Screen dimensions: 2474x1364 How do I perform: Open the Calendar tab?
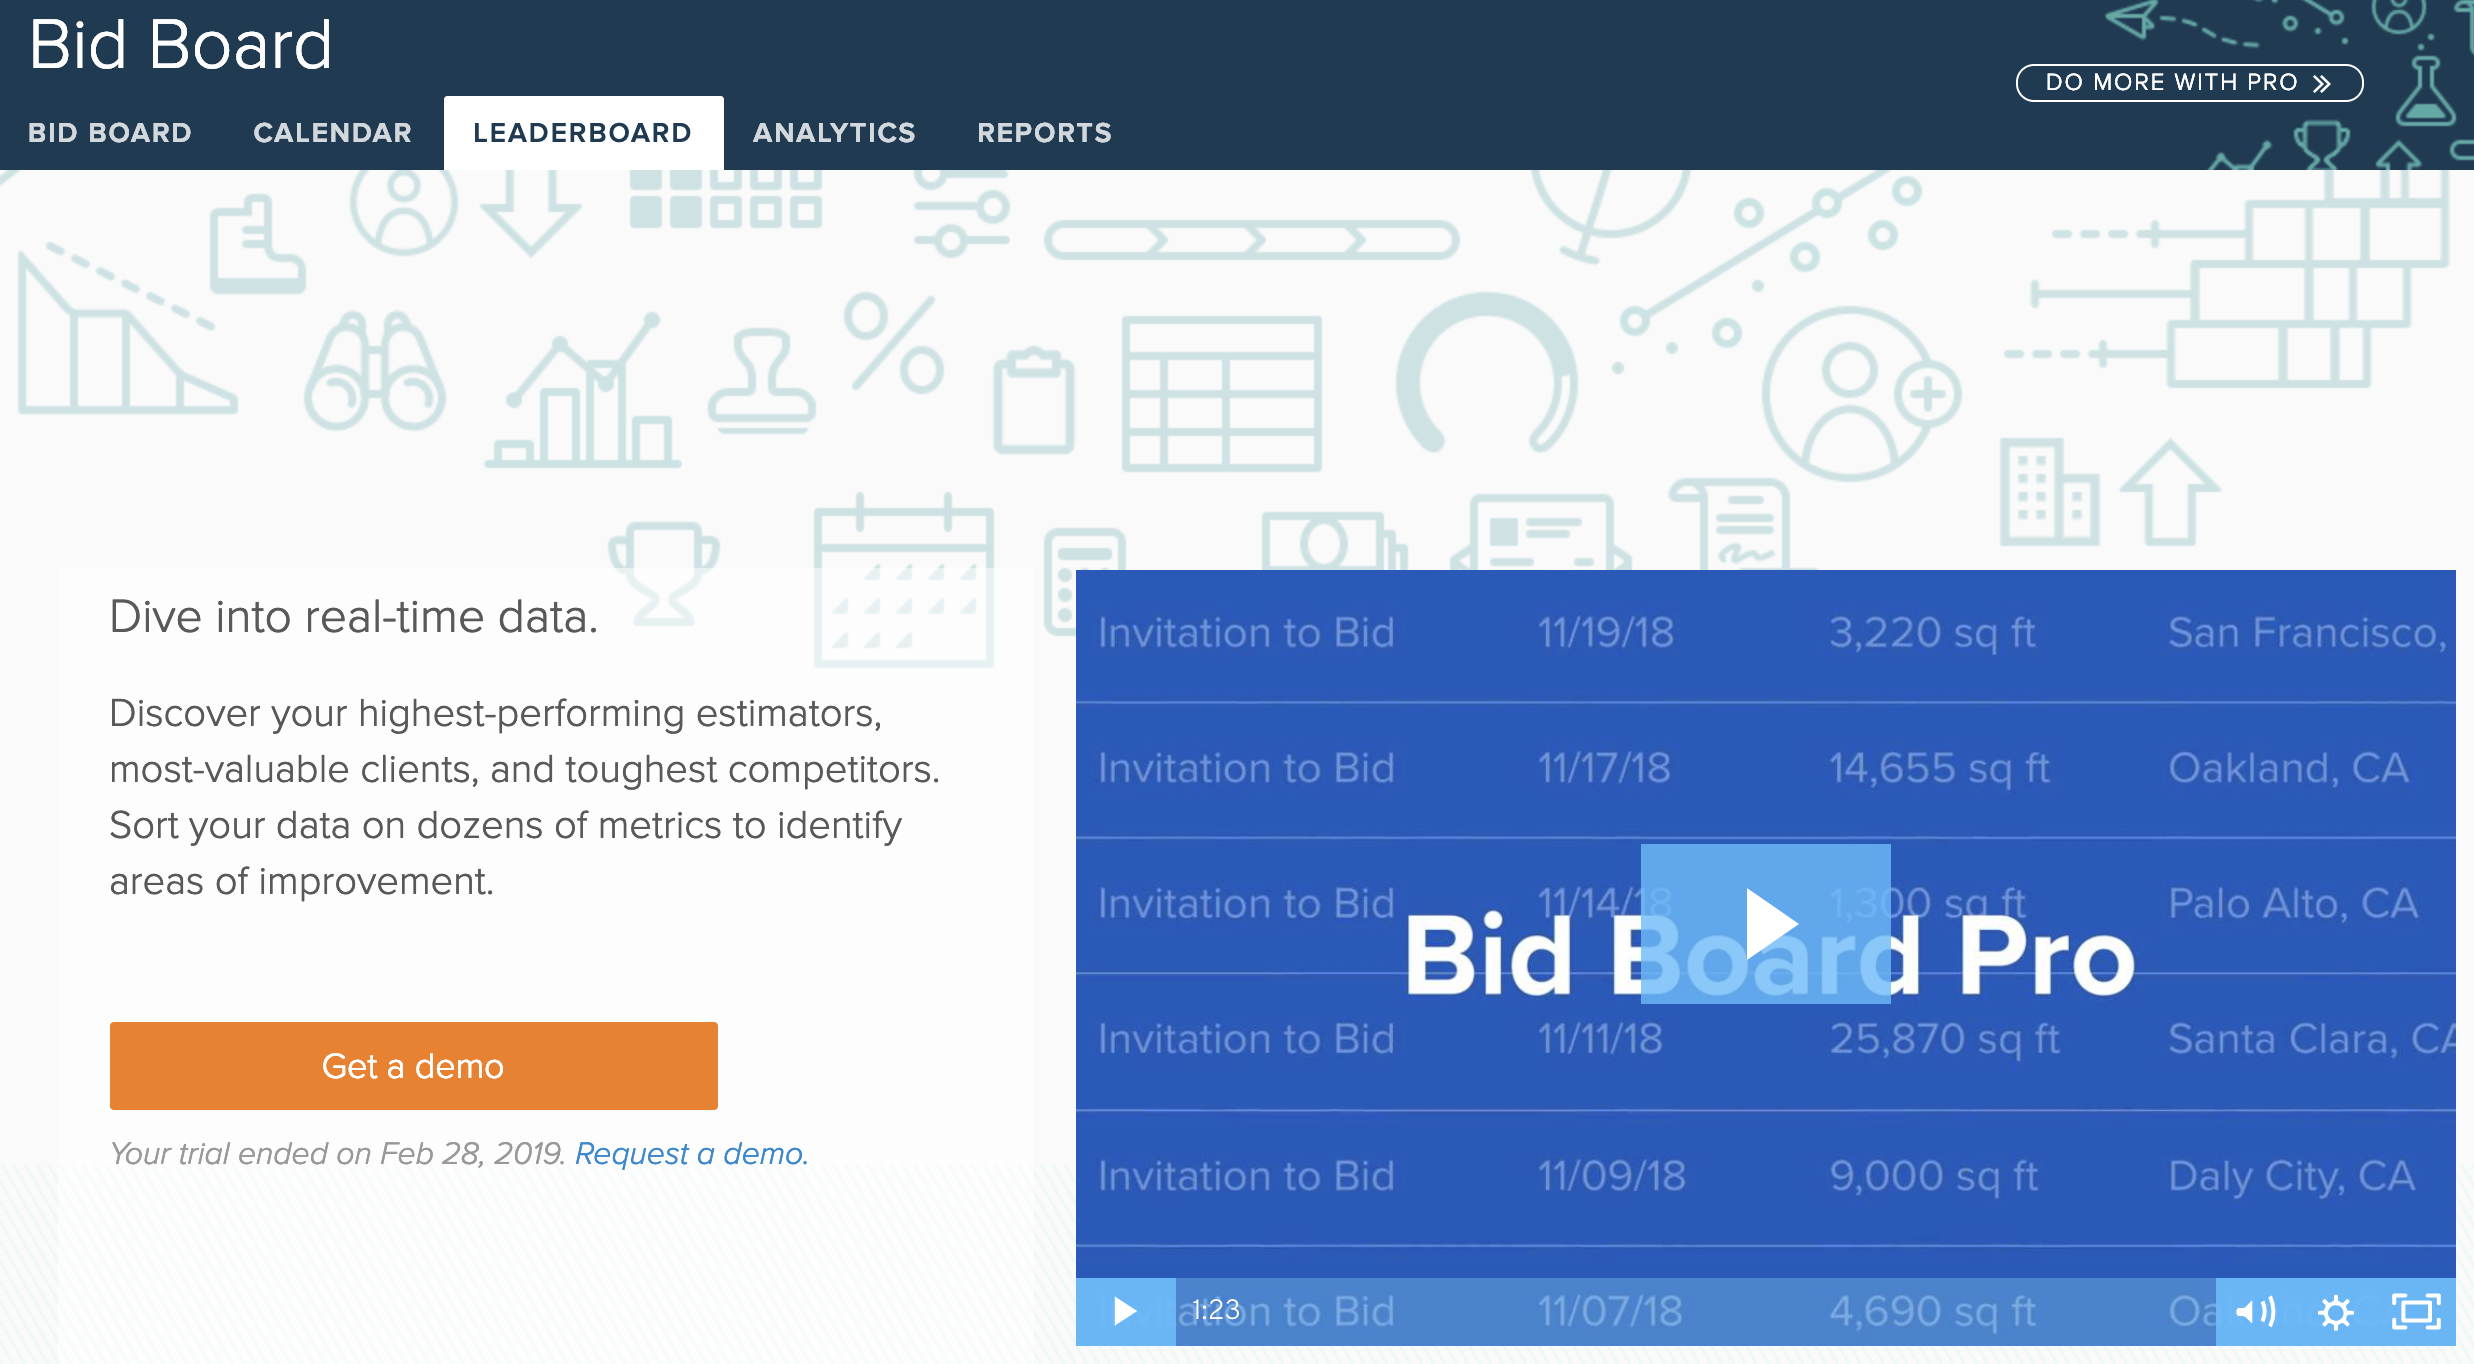[x=332, y=133]
